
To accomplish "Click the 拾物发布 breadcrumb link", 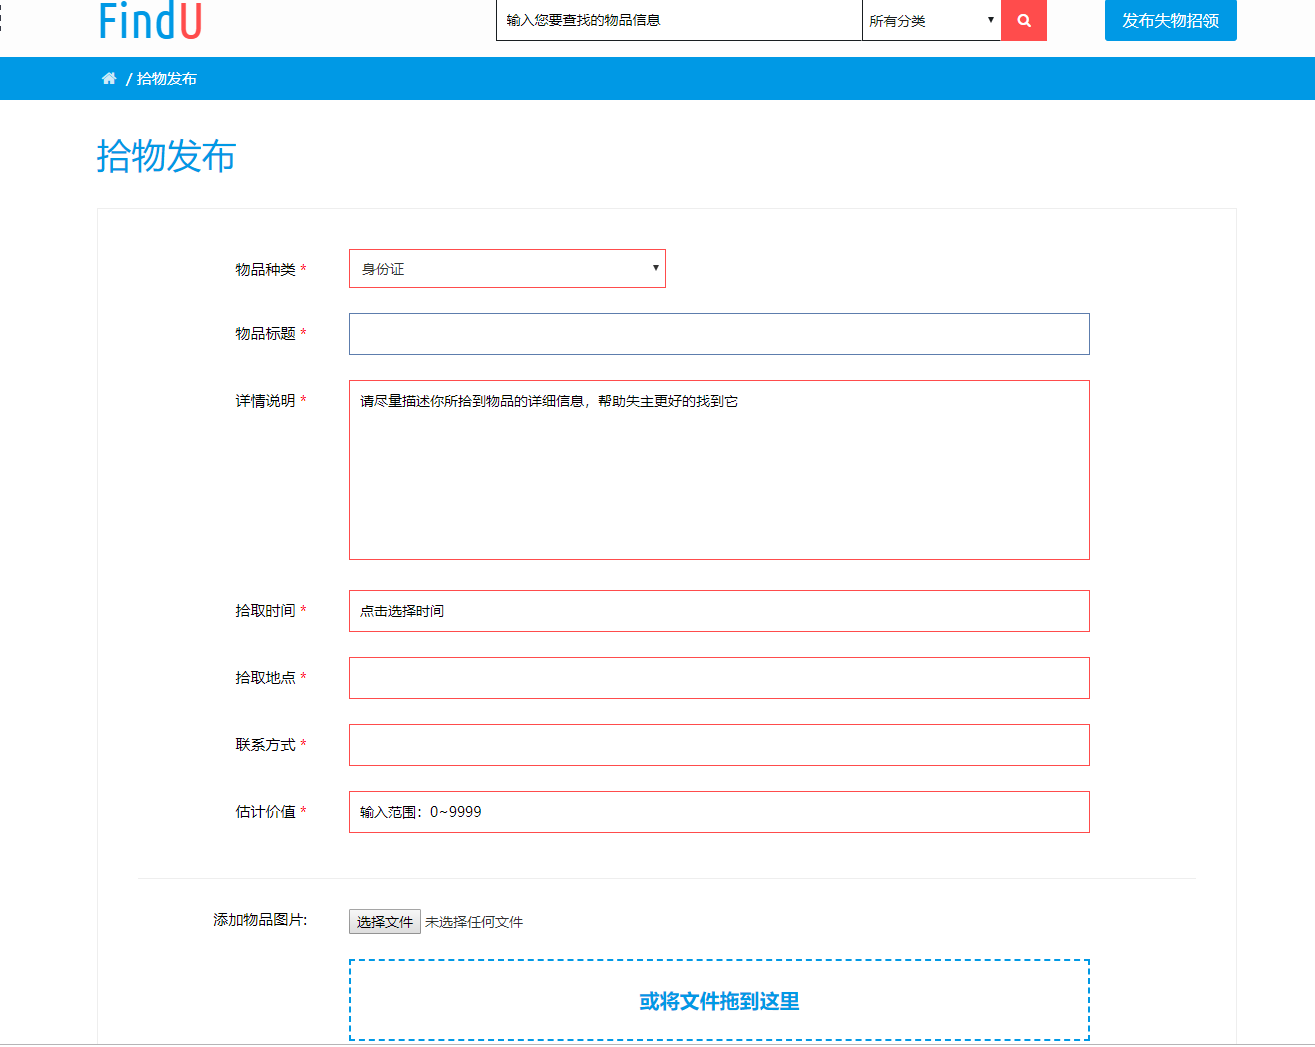I will click(x=168, y=78).
